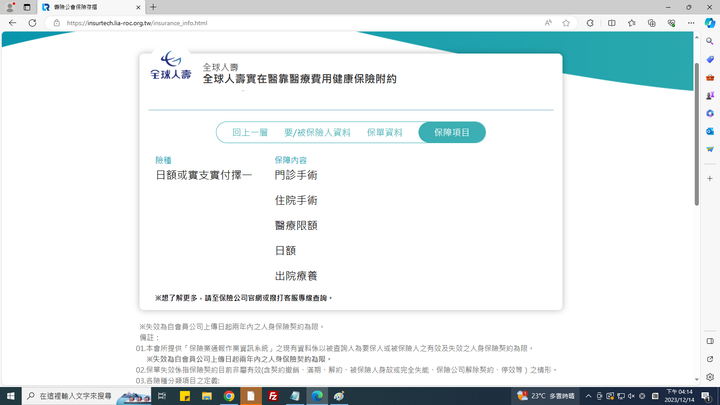
Task: Click the 全球人壽實在醫靠醫療費用健康保險附約 title
Action: pos(300,79)
